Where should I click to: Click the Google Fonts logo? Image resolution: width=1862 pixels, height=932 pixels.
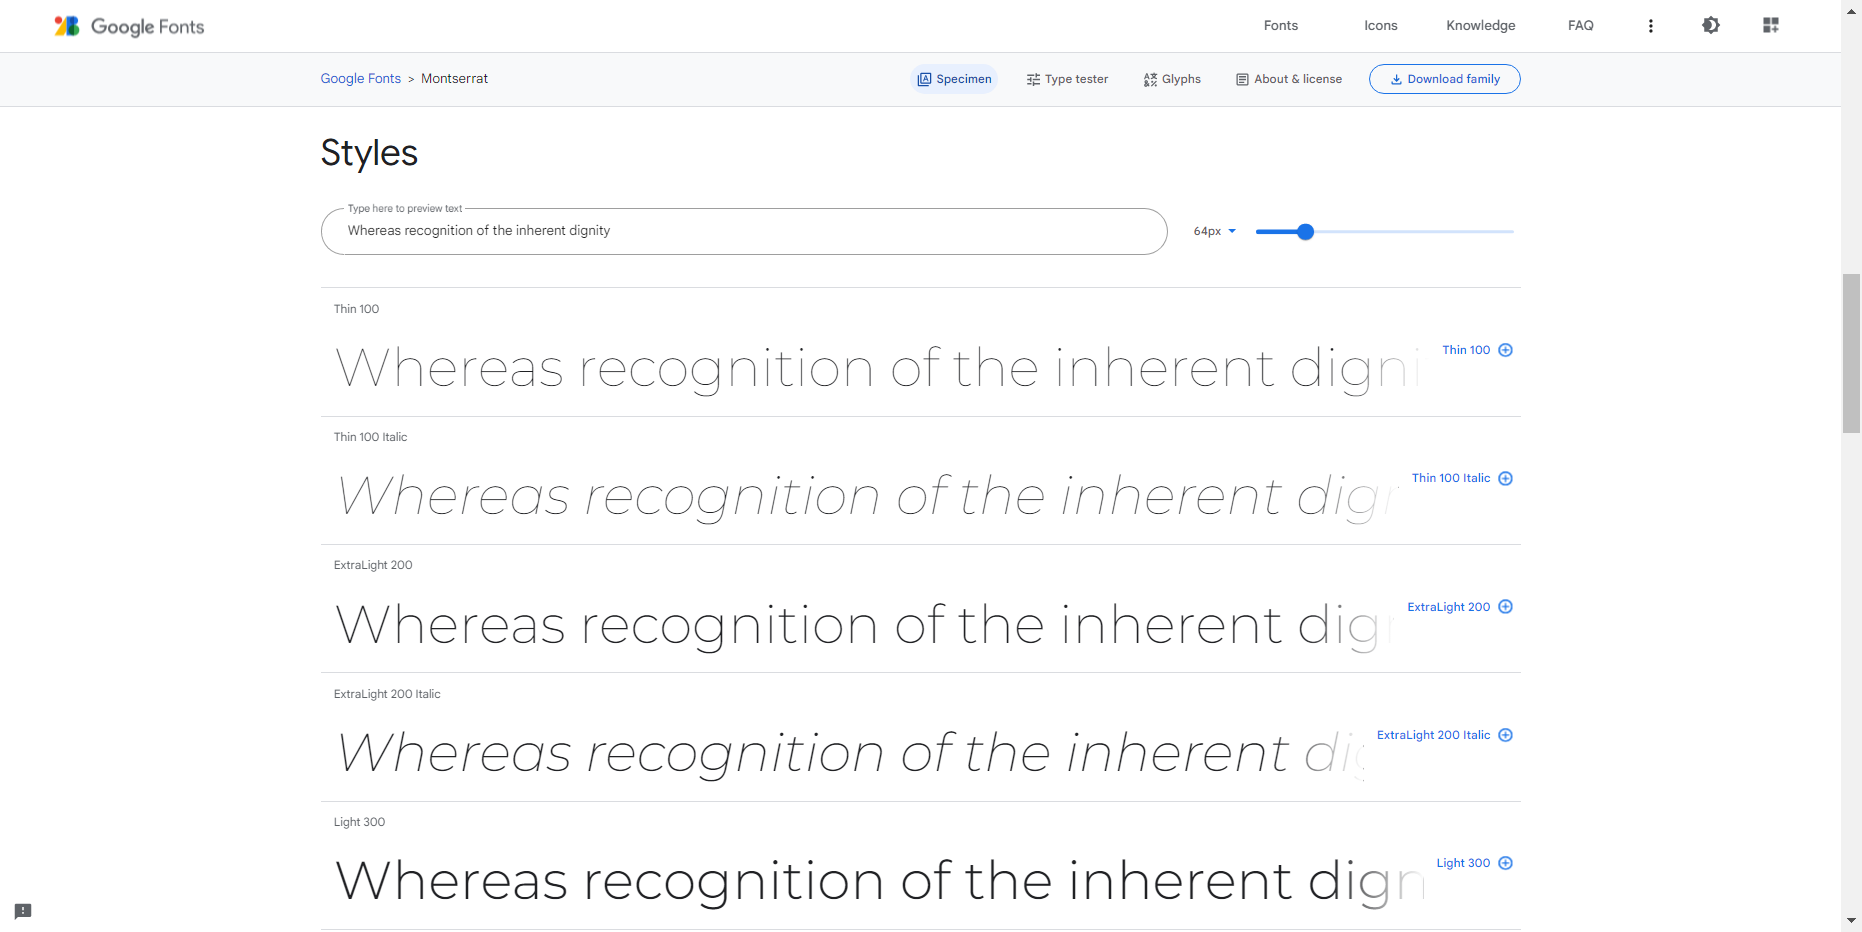(x=129, y=27)
